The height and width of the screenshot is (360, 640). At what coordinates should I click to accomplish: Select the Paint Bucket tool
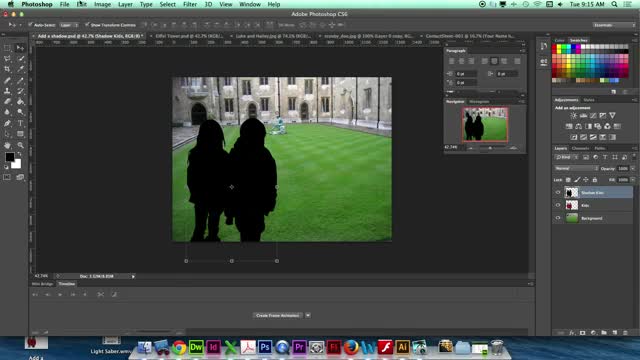pos(20,102)
